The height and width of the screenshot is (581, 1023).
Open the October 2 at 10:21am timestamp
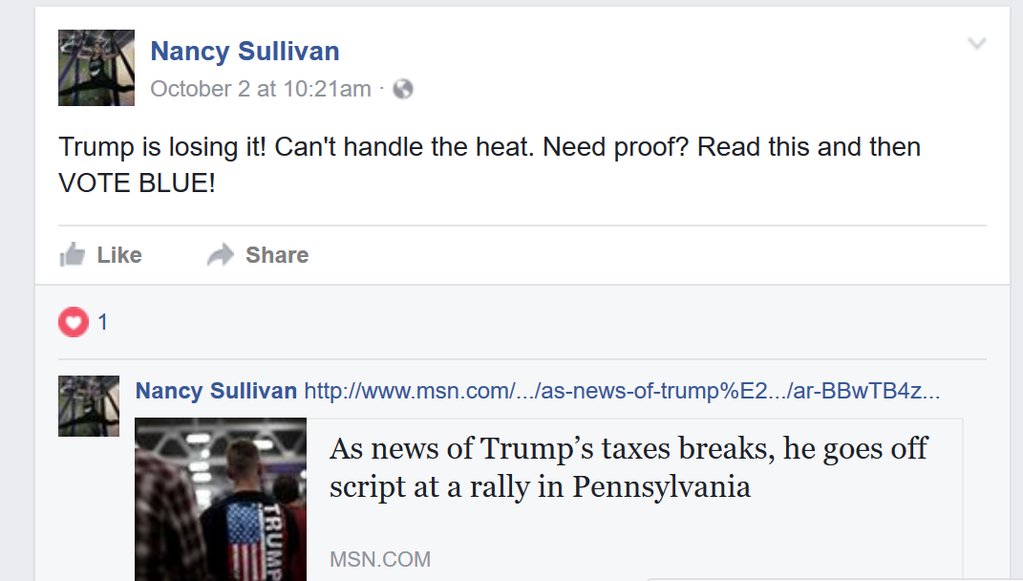coord(260,89)
